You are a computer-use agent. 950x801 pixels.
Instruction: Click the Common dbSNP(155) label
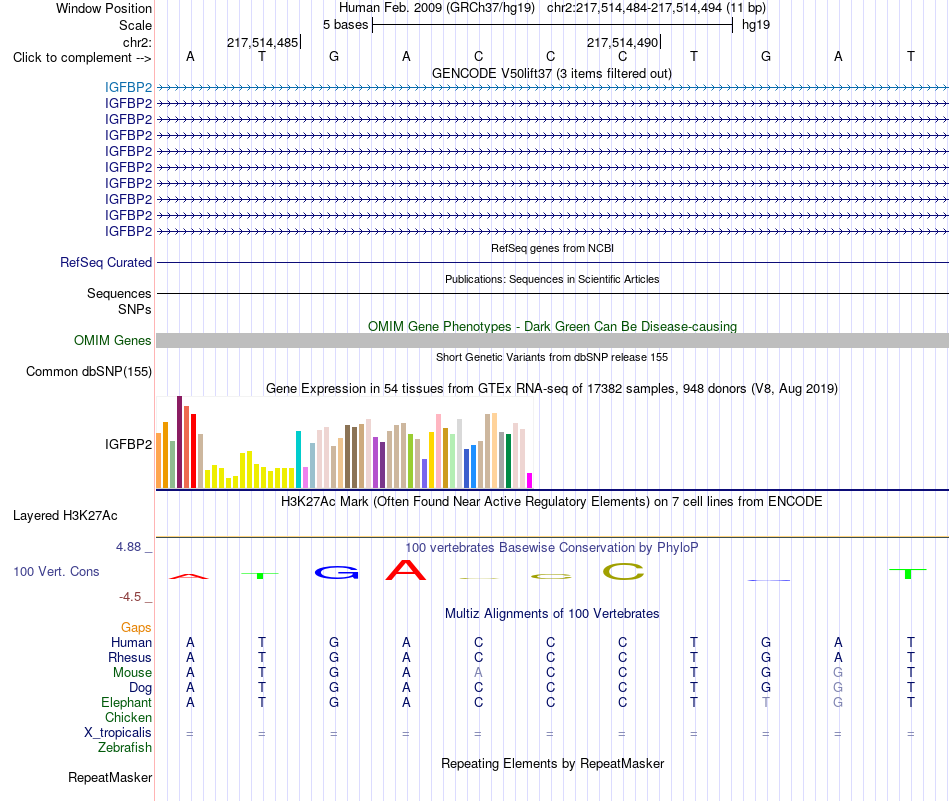pyautogui.click(x=88, y=371)
